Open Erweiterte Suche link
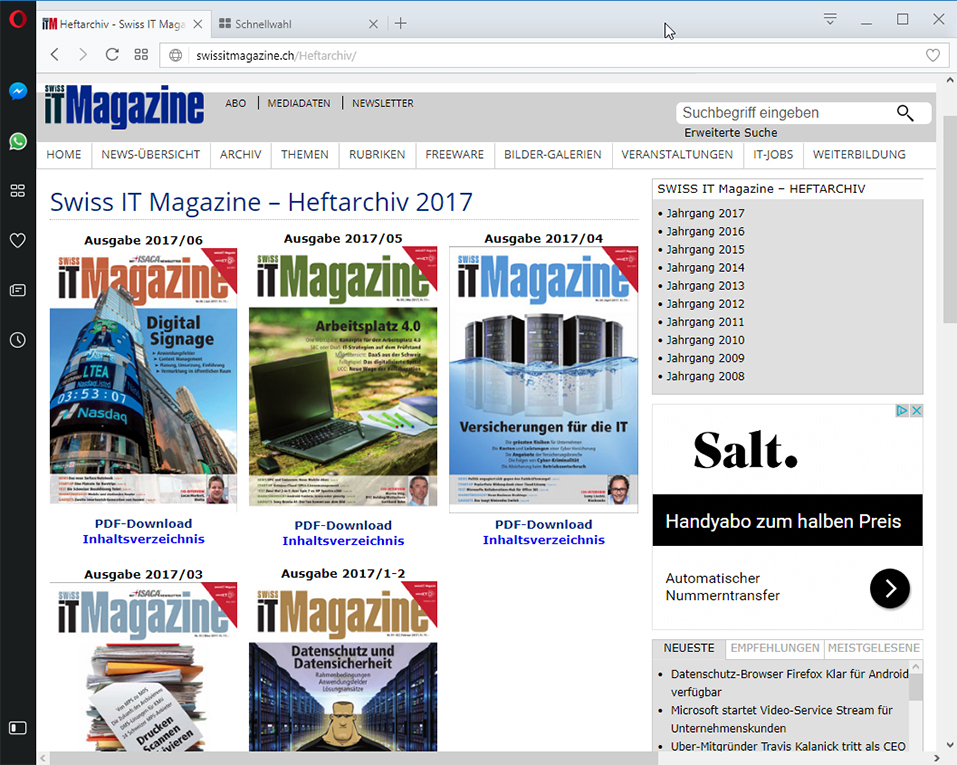 click(x=731, y=132)
